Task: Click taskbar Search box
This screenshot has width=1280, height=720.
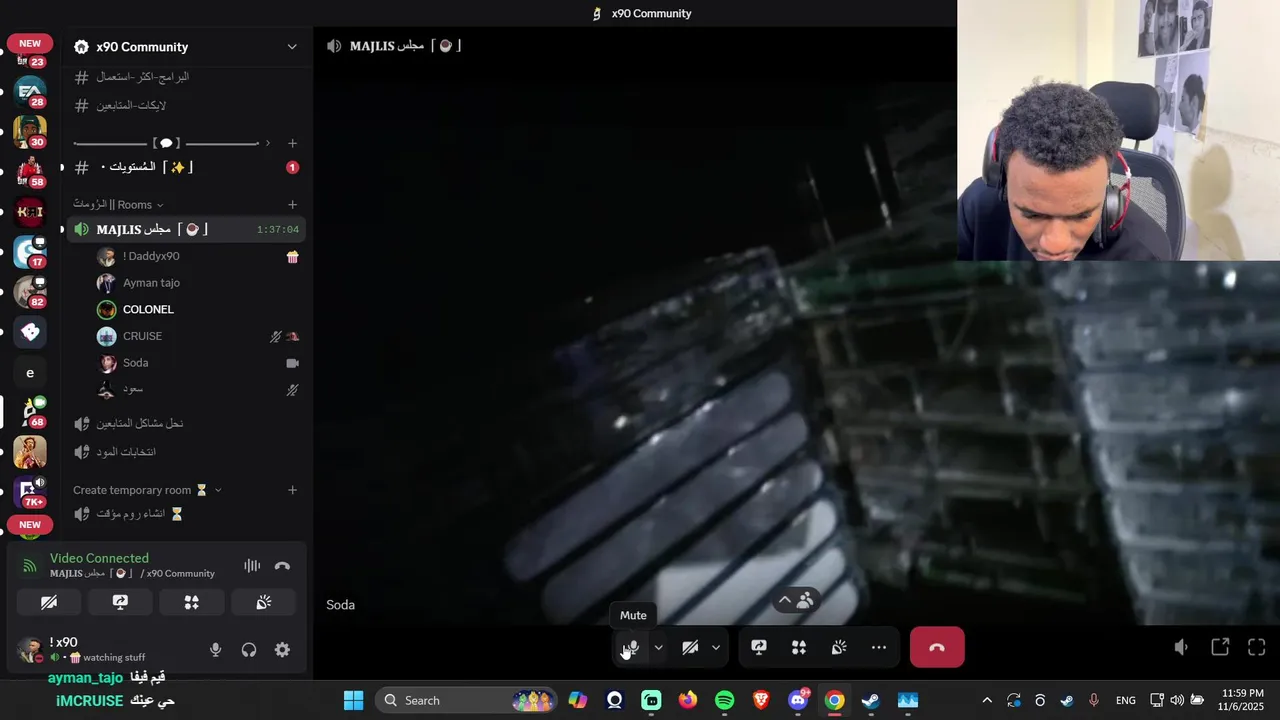Action: [466, 700]
